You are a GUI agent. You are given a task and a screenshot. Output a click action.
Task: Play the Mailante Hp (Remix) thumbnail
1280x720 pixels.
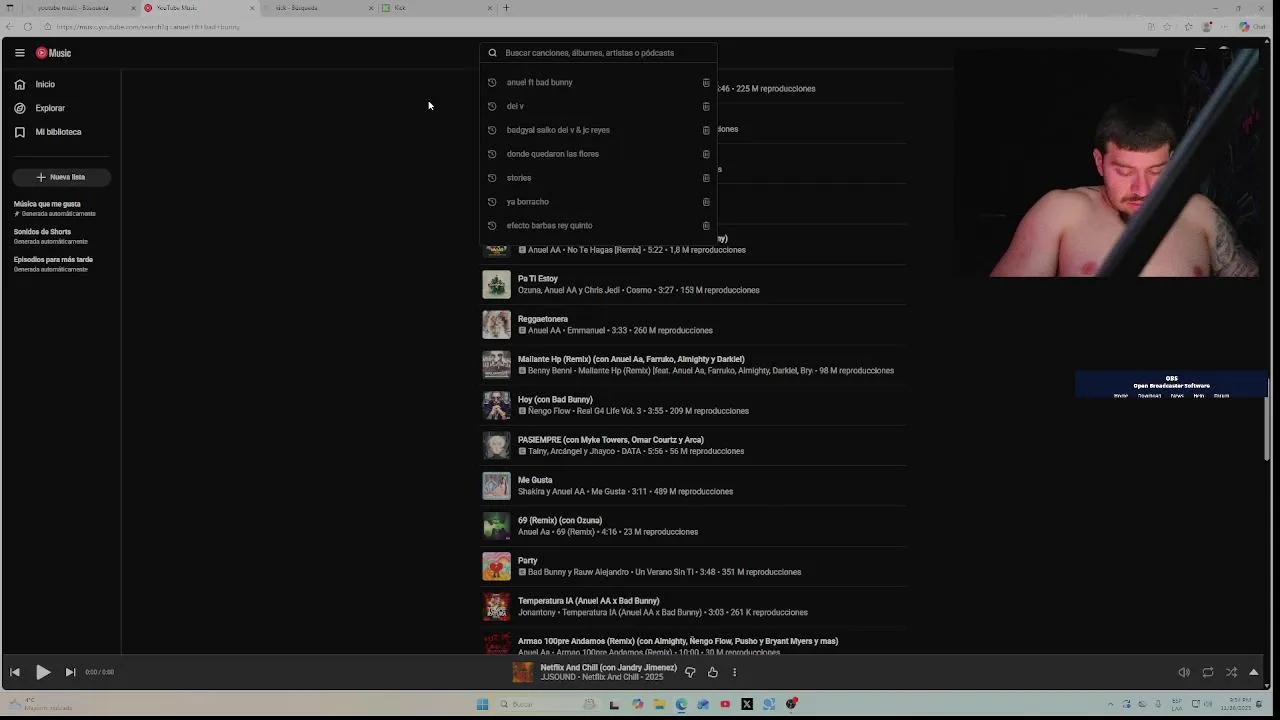click(496, 365)
